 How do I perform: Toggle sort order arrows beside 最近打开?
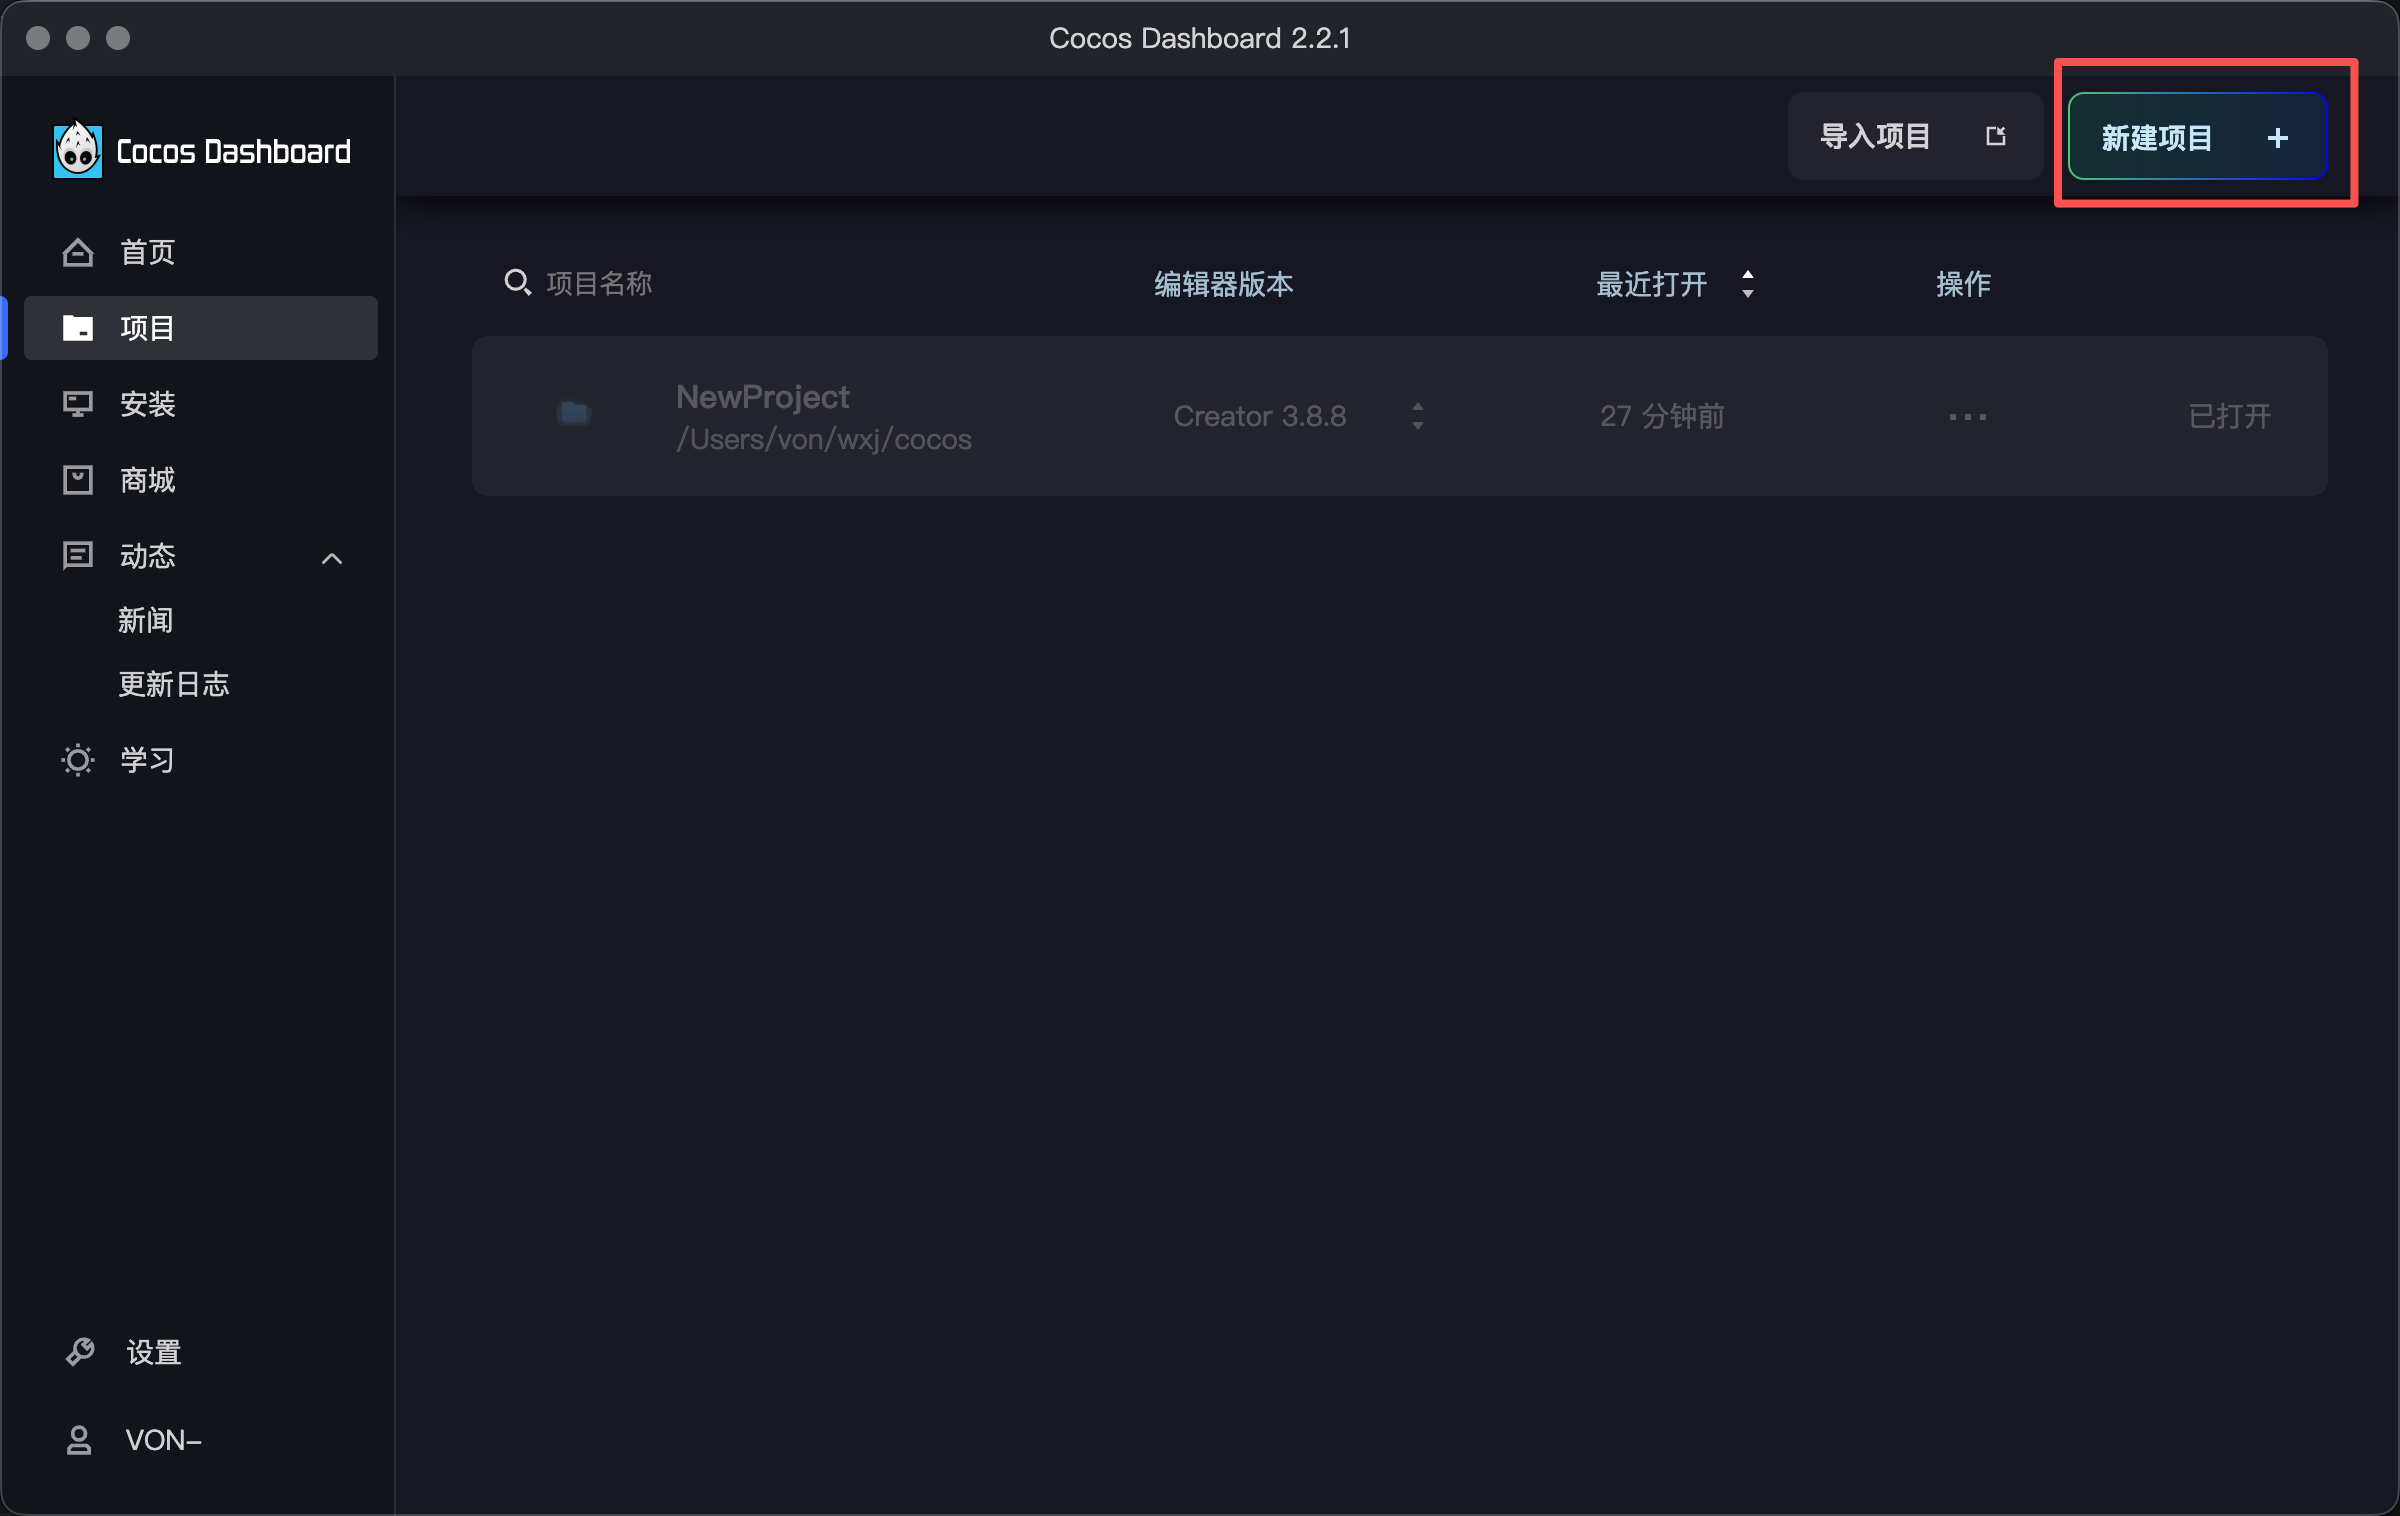[1748, 284]
